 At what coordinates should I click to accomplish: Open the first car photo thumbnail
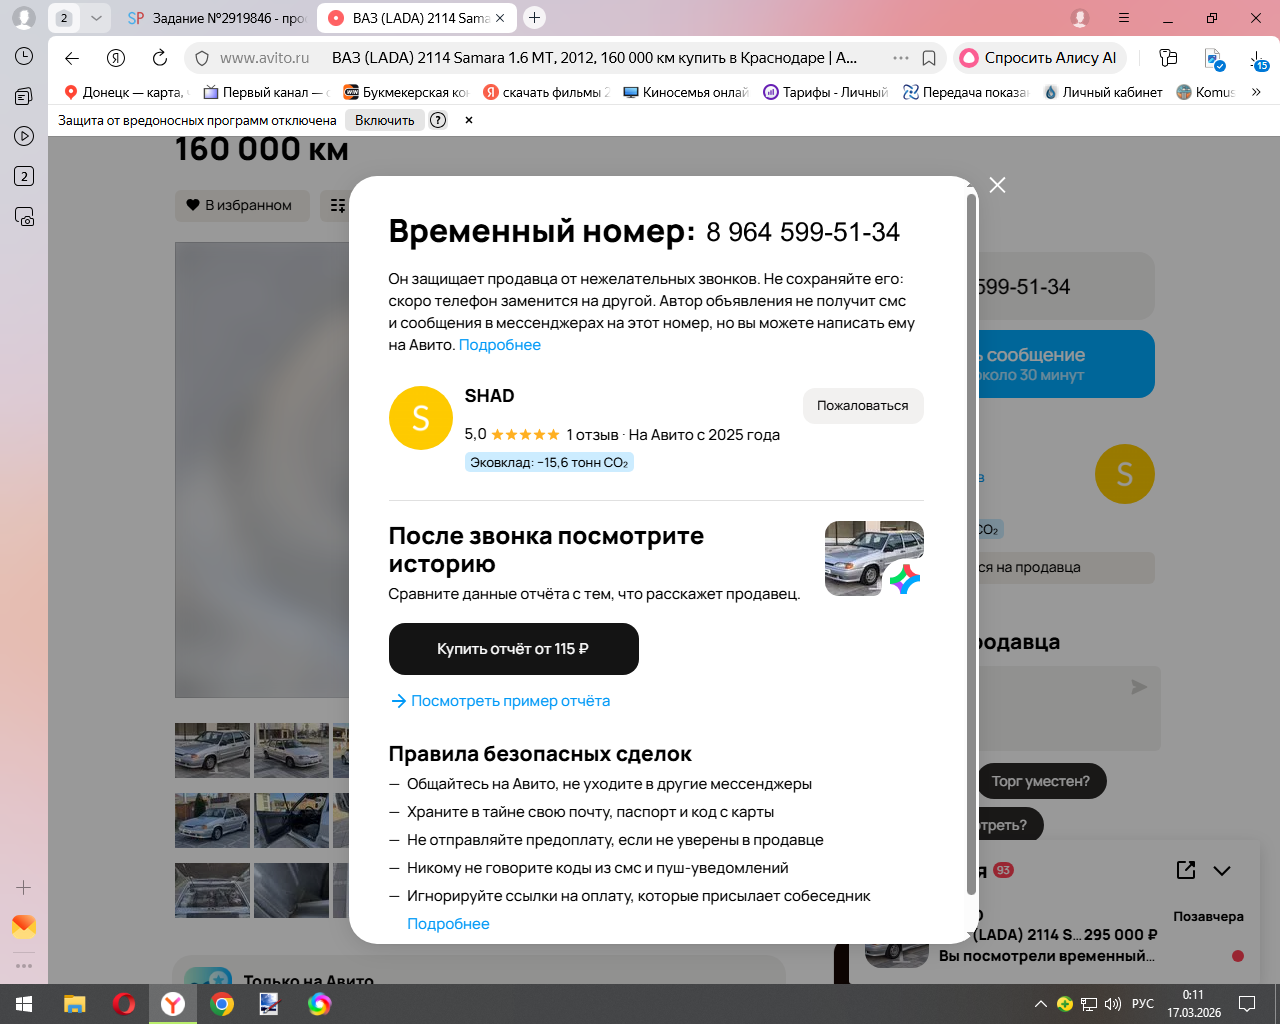212,750
